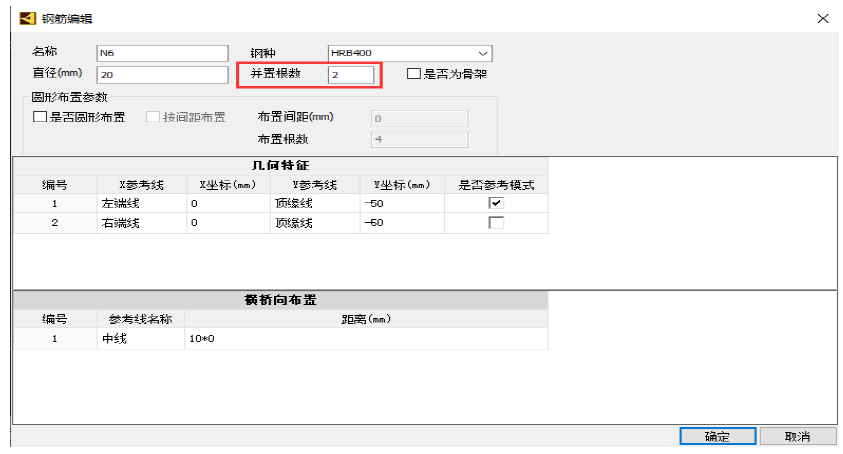The image size is (843, 454).
Task: Select the 右端线 X参考线 cell
Action: pos(142,223)
